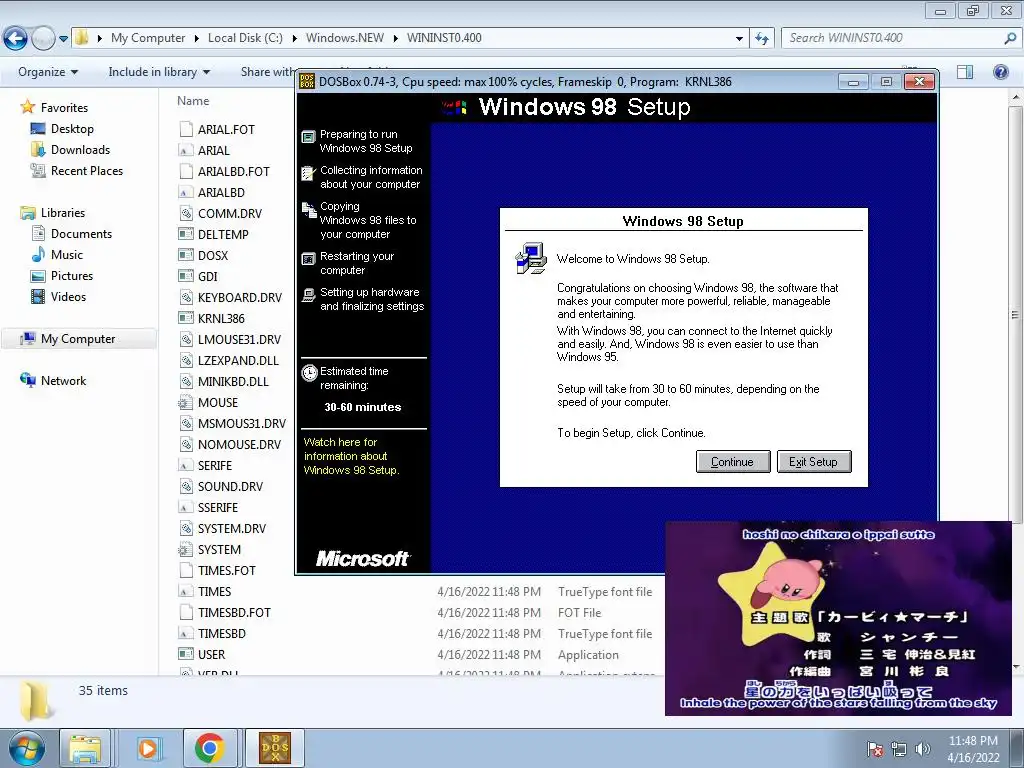
Task: Select the KEYBOARD.DRV file
Action: coord(240,298)
